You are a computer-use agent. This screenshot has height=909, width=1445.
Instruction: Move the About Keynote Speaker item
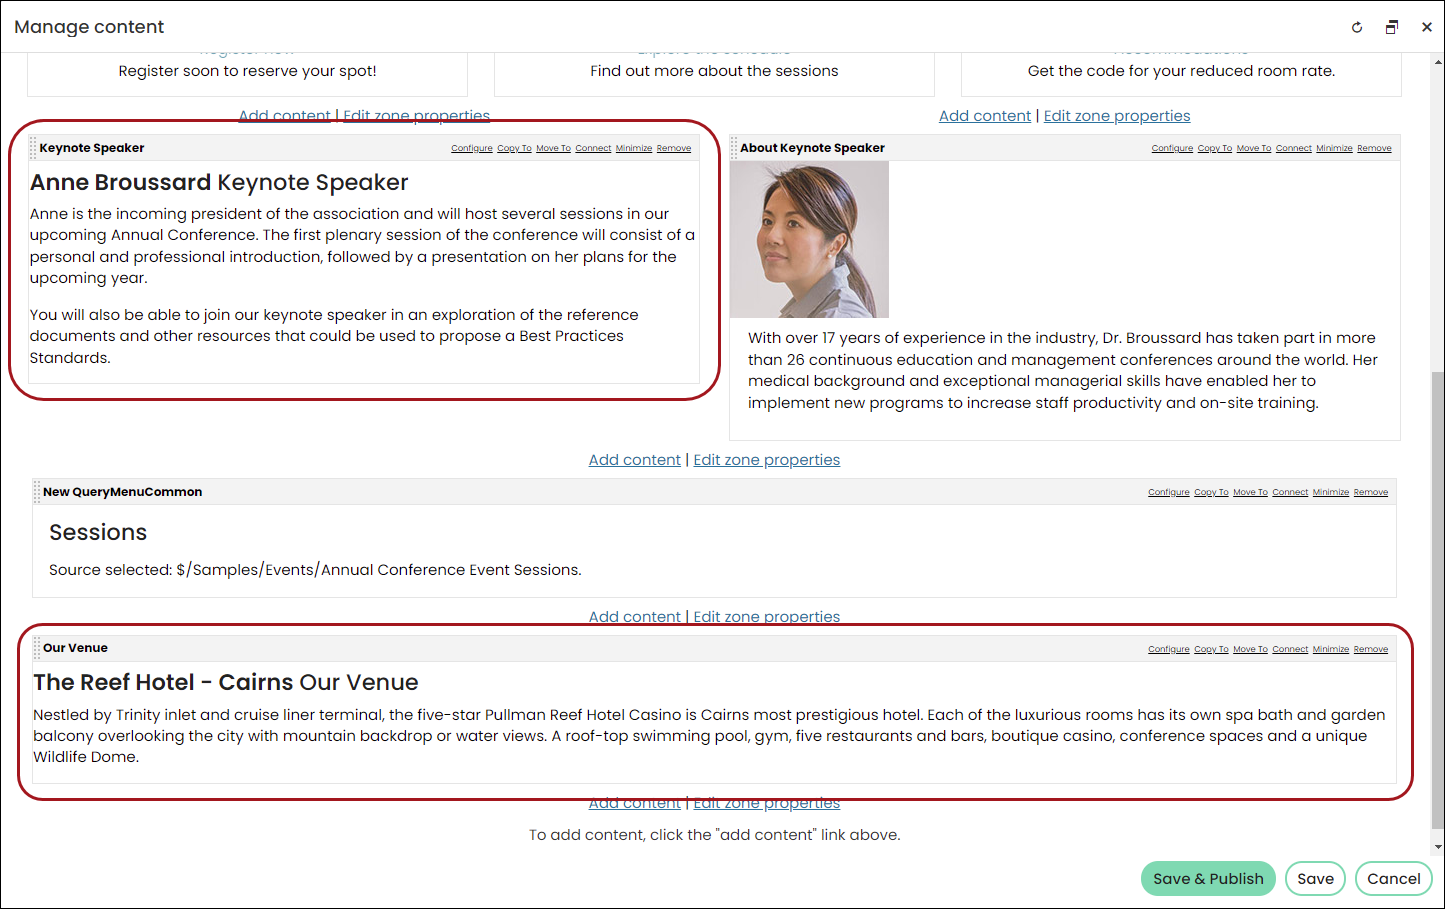1254,148
